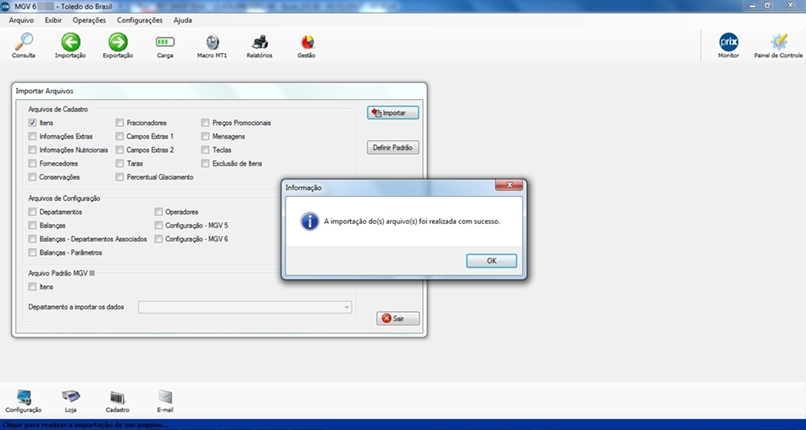
Task: Check the Taras checkbox
Action: click(x=120, y=163)
